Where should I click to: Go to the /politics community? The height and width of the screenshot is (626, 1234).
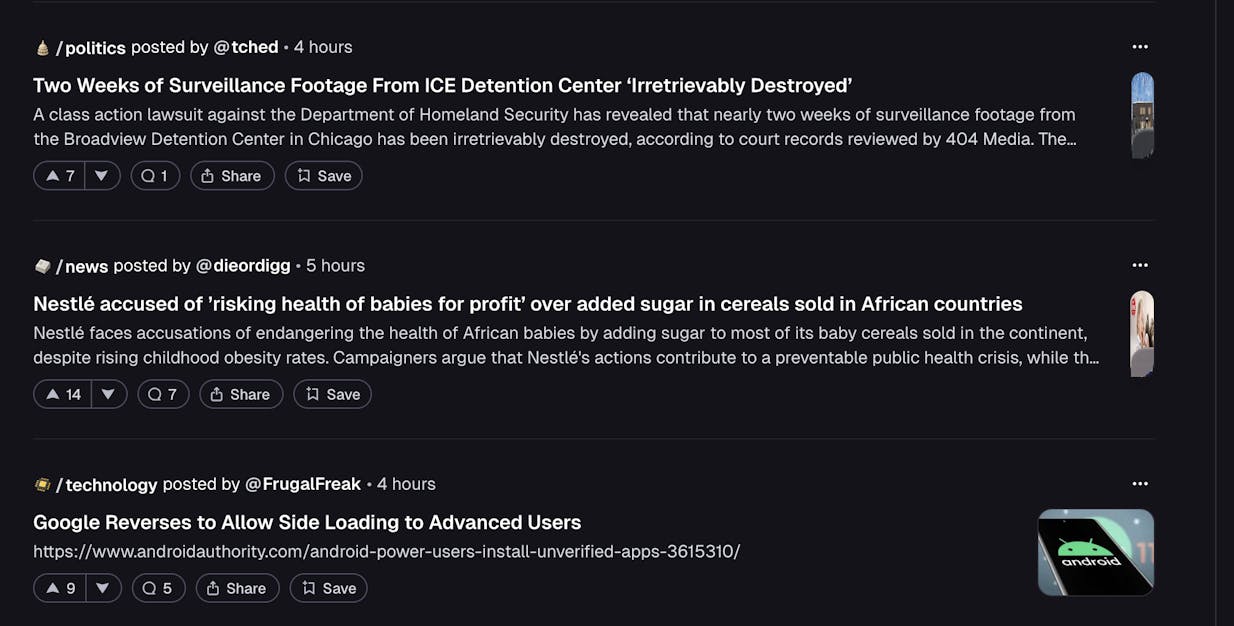coord(91,47)
